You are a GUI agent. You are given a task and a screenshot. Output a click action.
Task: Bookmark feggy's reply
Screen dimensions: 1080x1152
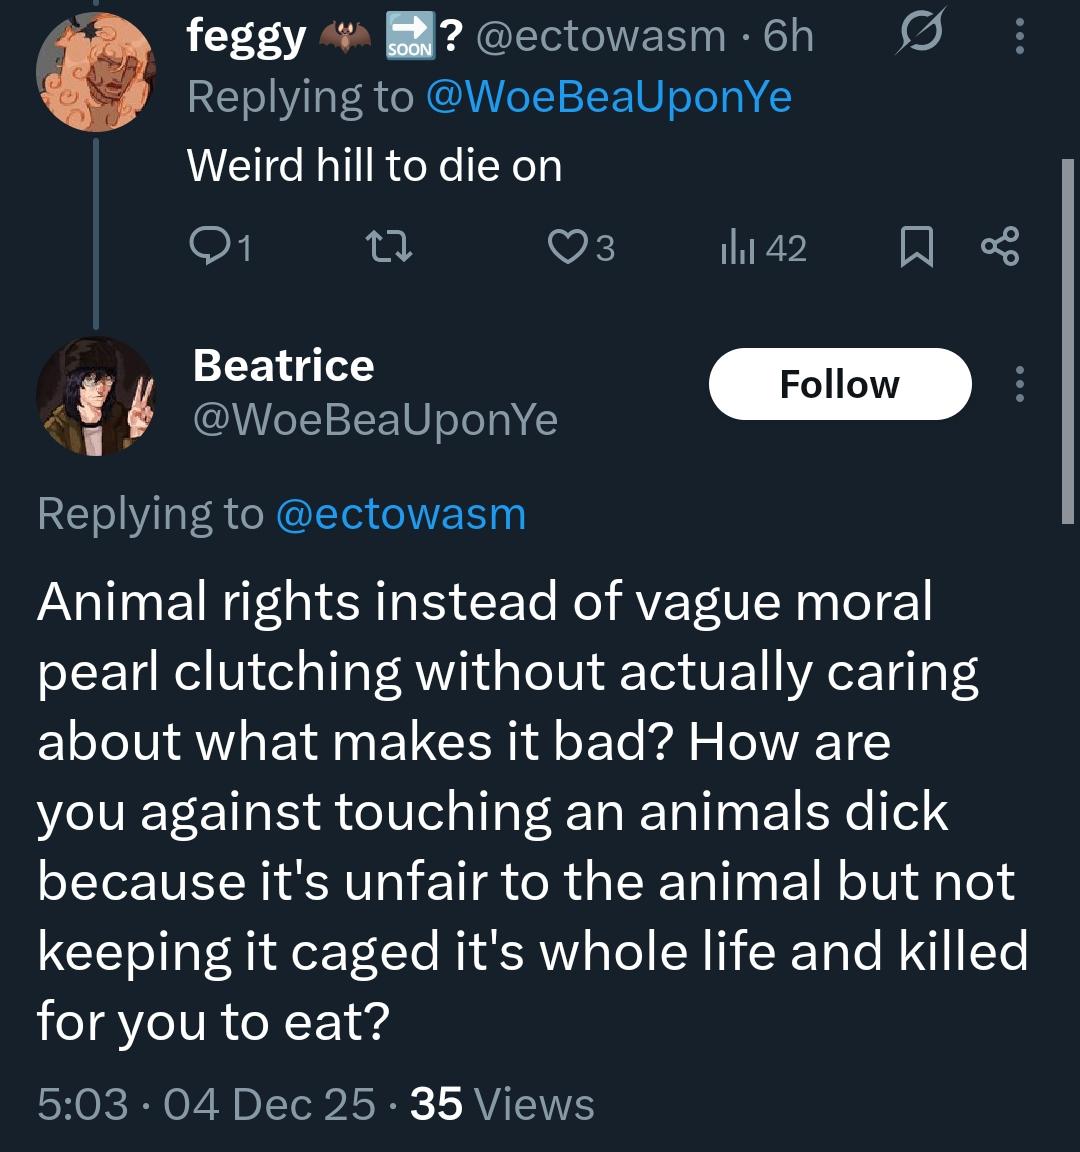(916, 247)
